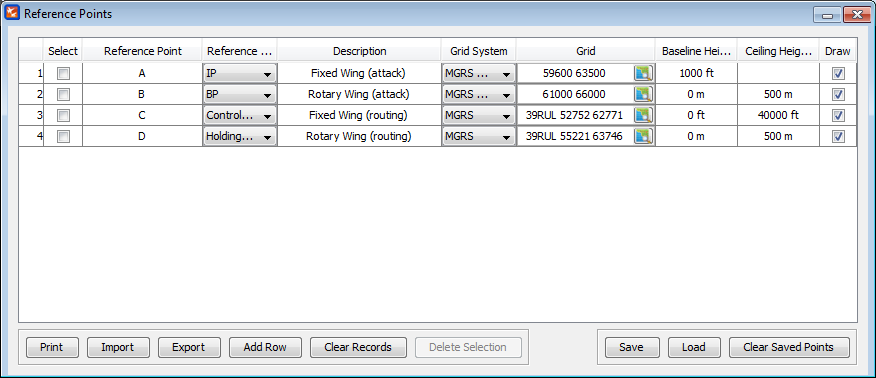Click the Fixed Wing (routing) description cell

[x=359, y=116]
